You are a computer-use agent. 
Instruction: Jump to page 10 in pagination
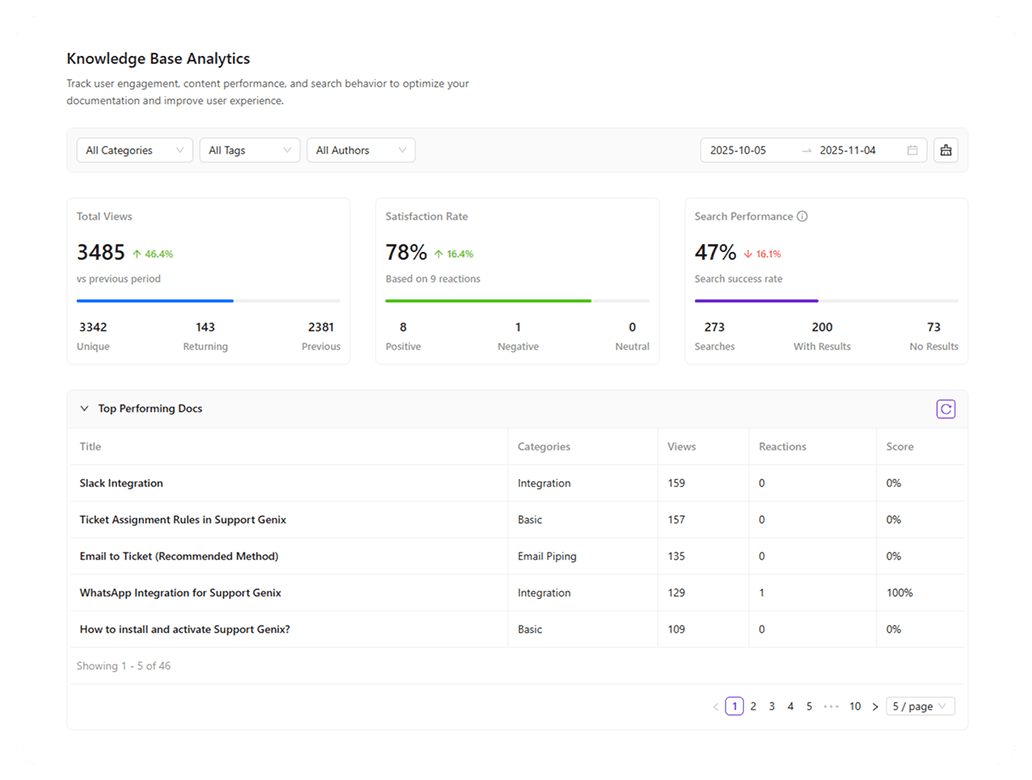pos(855,706)
